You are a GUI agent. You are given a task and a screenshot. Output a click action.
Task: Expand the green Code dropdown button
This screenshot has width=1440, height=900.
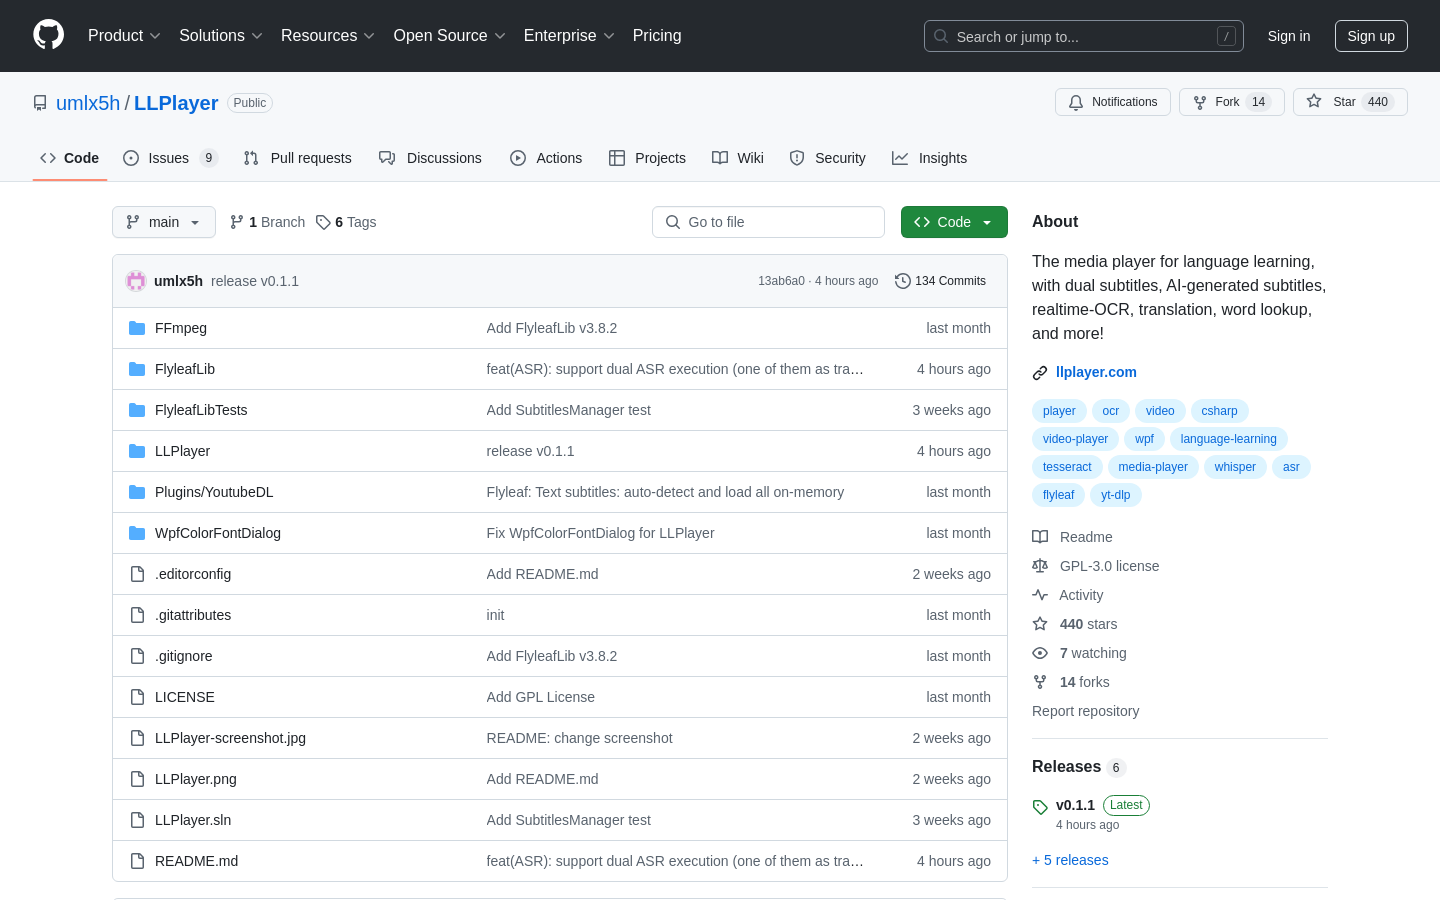coord(954,222)
